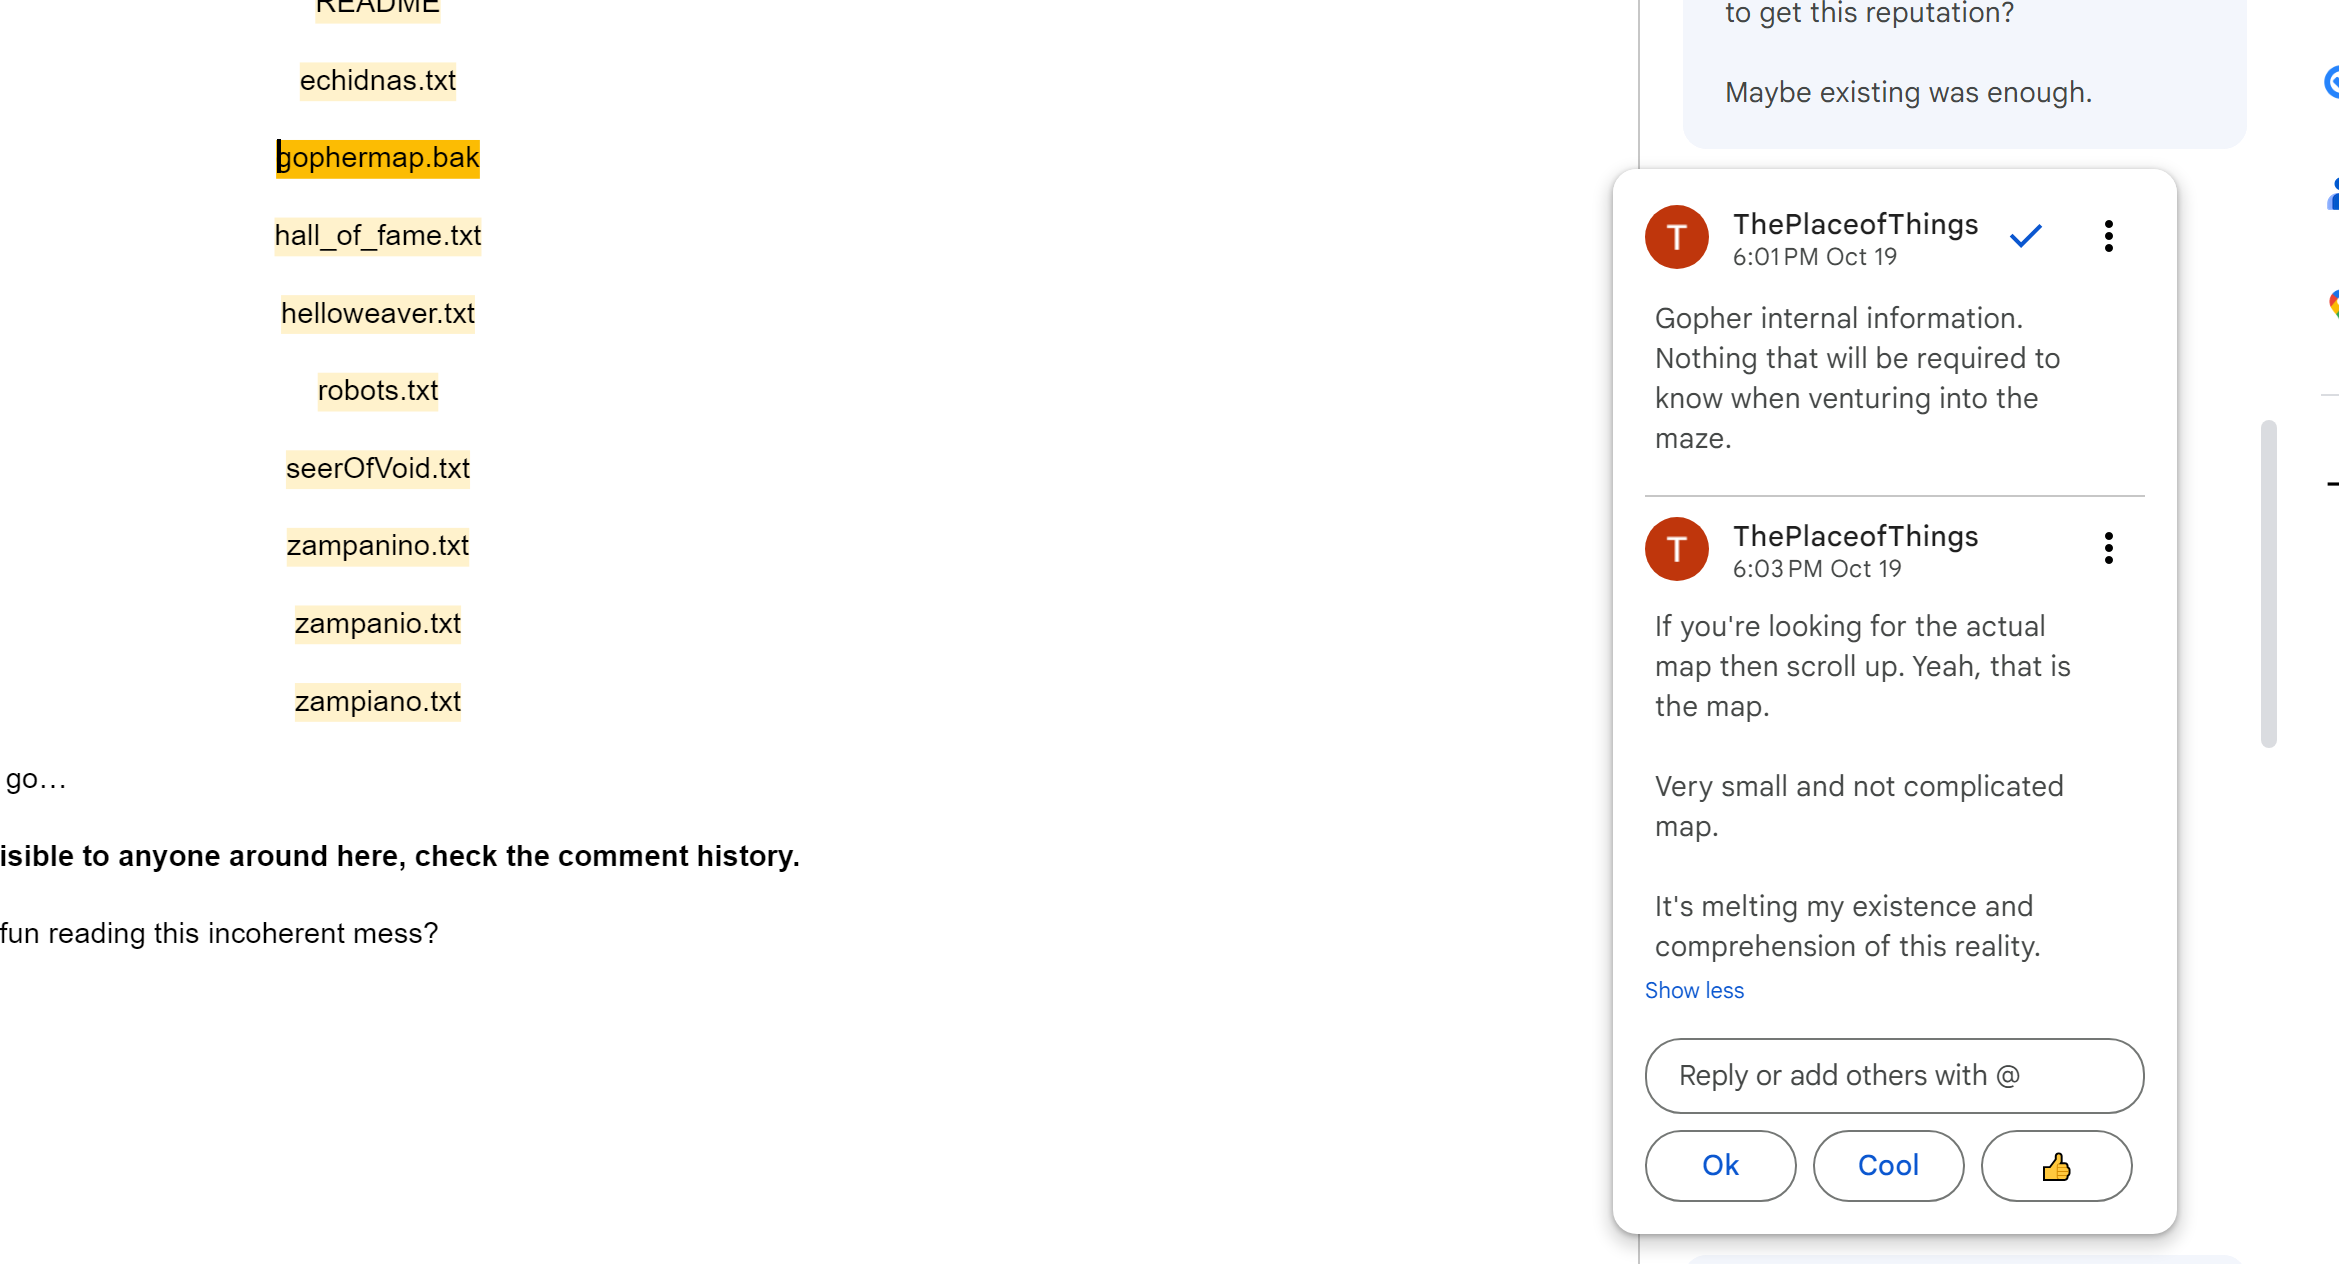This screenshot has width=2339, height=1264.
Task: Click the seerOfVoid.txt highlighted text
Action: click(378, 469)
